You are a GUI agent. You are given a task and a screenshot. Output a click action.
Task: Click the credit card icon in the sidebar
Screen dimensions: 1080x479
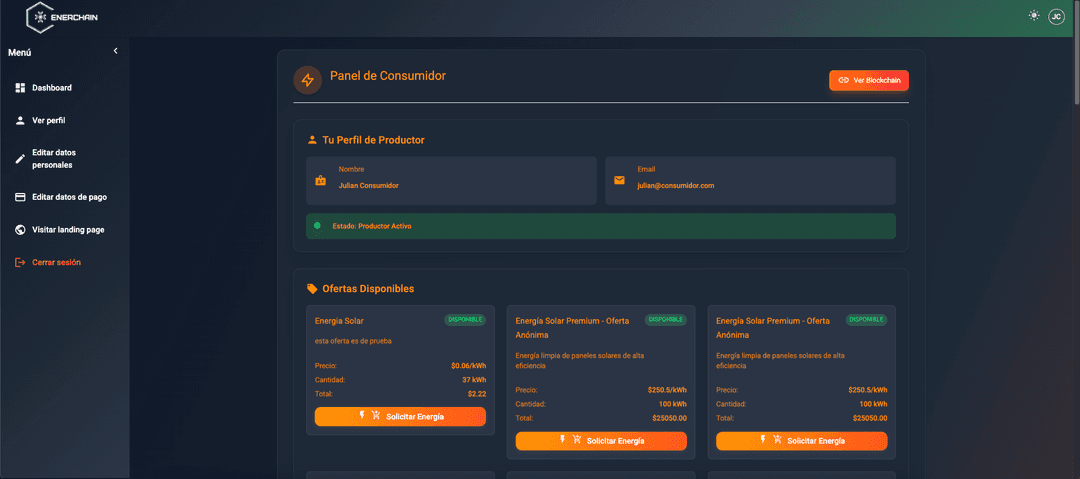point(20,197)
